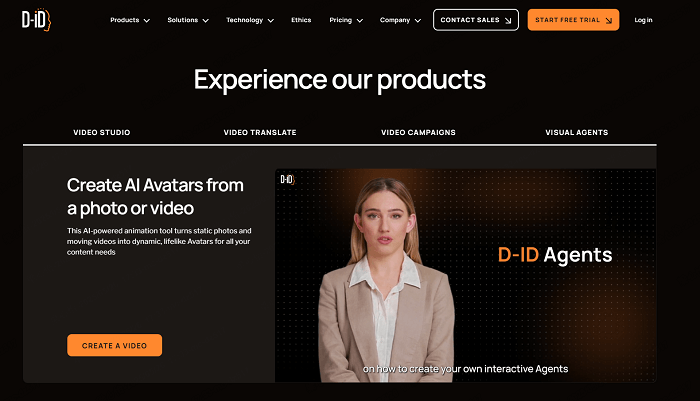Click the D-ID logo in header
The height and width of the screenshot is (401, 700).
coord(37,20)
